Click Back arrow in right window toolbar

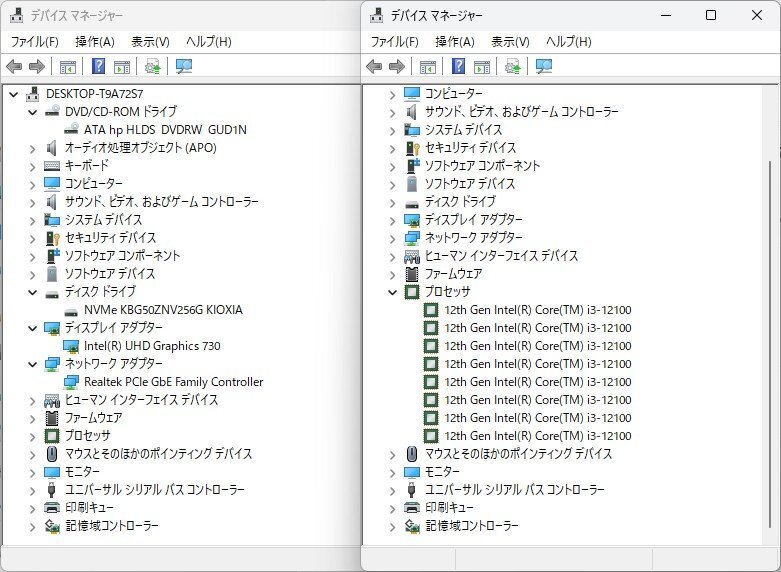pos(374,66)
